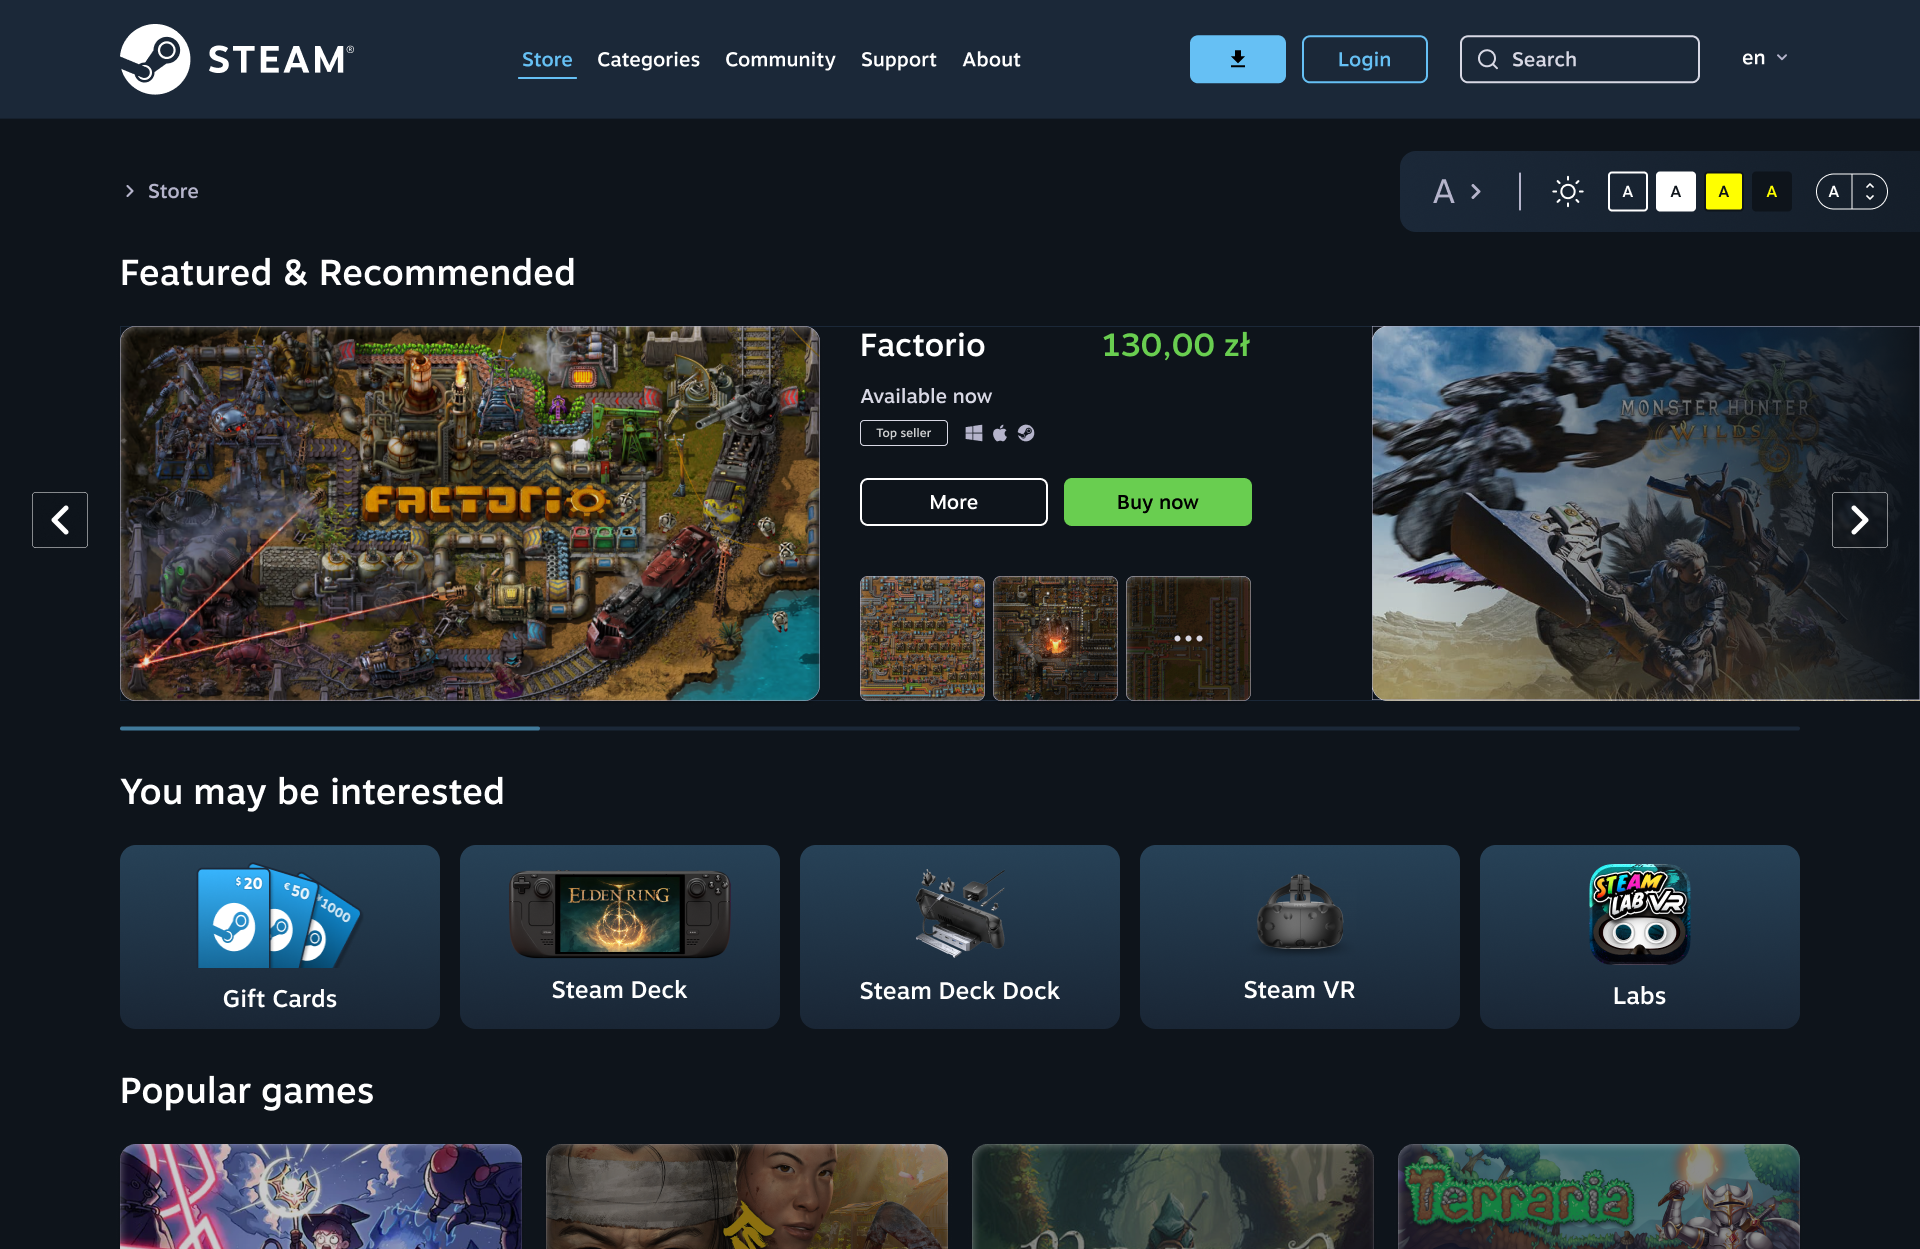Open the Steam Deck Dock tile
Image resolution: width=1920 pixels, height=1249 pixels.
pyautogui.click(x=960, y=937)
